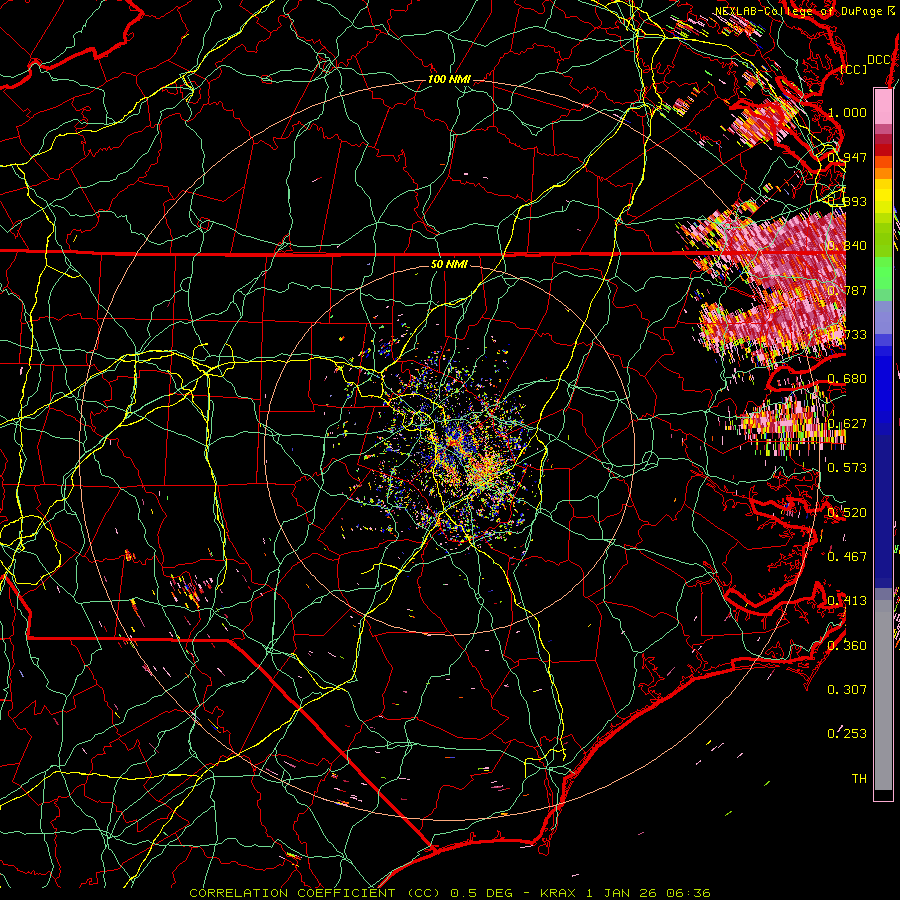Click the [CC] legend title
This screenshot has height=900, width=900.
853,69
